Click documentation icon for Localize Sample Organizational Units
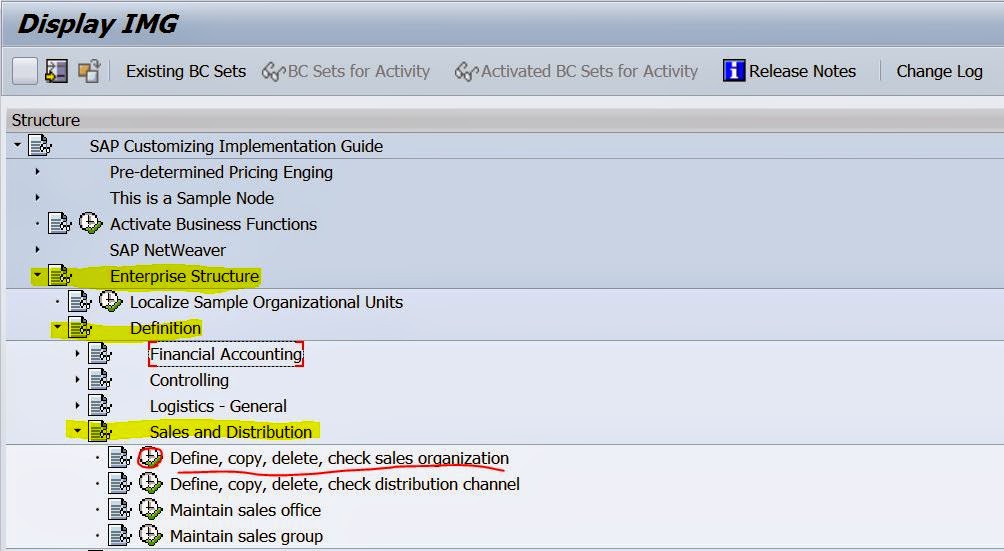1004x551 pixels. tap(79, 302)
